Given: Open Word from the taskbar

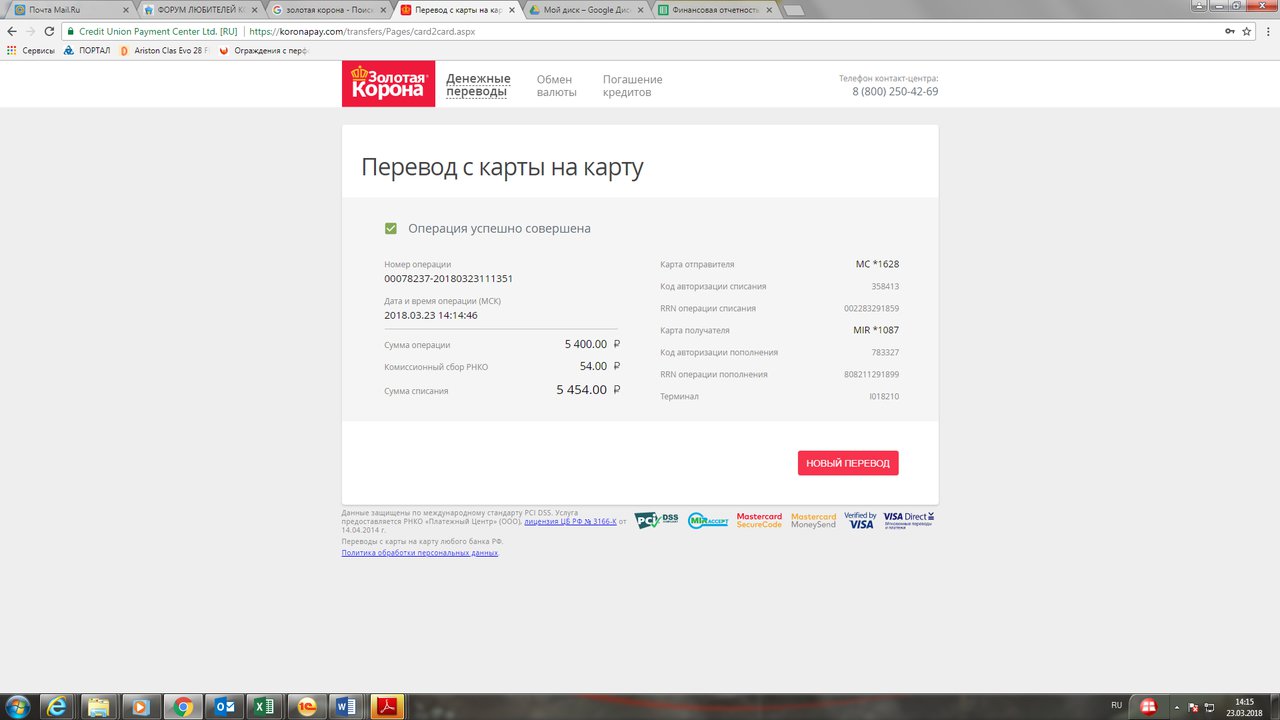Looking at the screenshot, I should click(x=347, y=706).
